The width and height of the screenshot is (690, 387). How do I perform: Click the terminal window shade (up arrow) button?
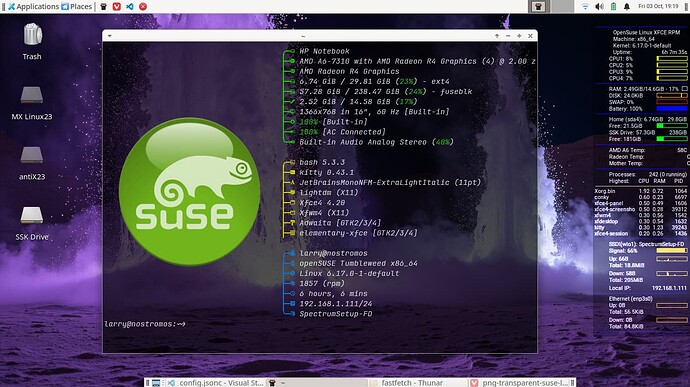click(x=497, y=36)
